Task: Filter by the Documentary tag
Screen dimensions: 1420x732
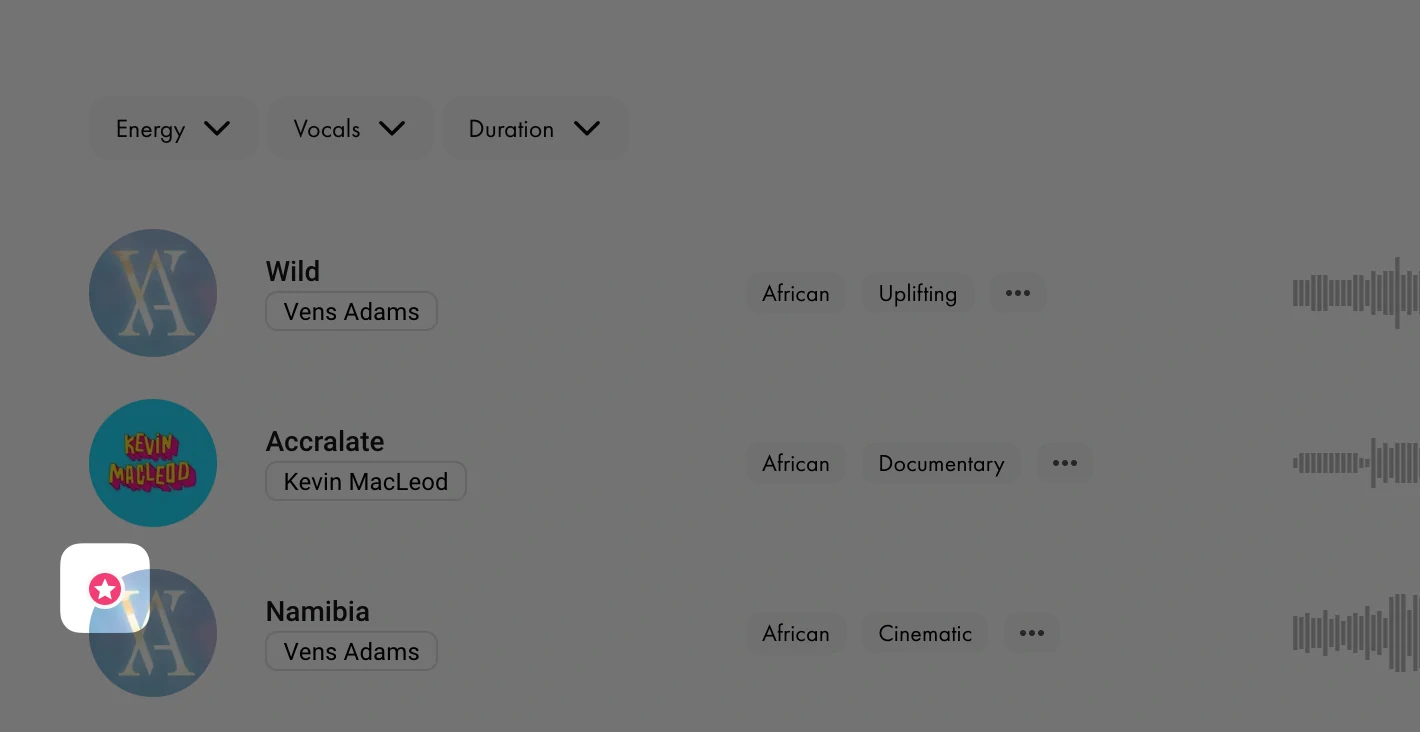Action: tap(941, 463)
